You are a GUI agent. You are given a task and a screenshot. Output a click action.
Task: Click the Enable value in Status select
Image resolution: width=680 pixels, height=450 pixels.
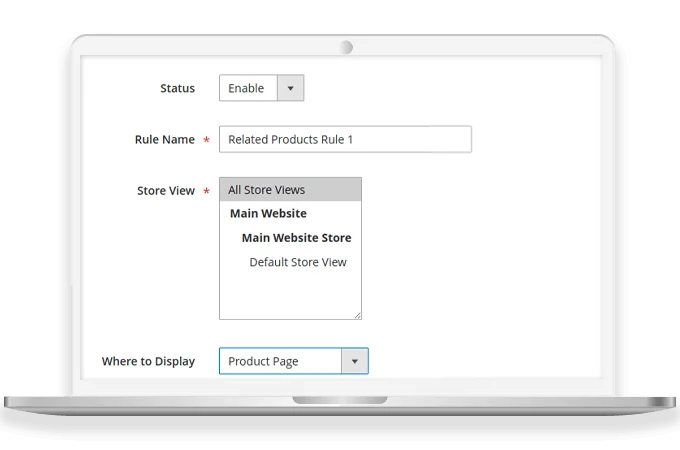[x=246, y=88]
